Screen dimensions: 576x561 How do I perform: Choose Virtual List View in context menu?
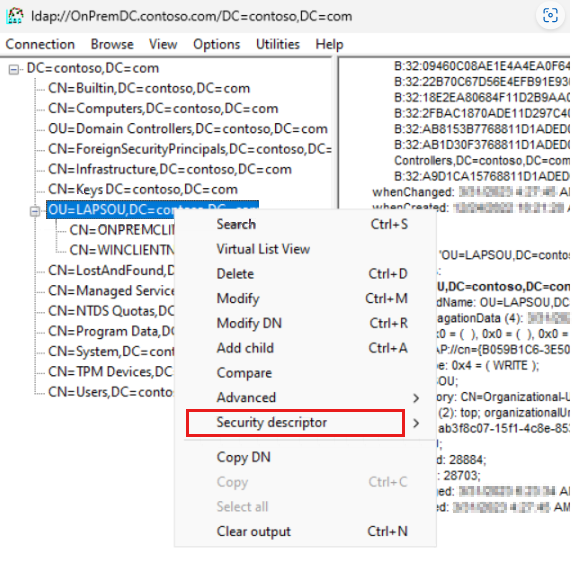(305, 249)
